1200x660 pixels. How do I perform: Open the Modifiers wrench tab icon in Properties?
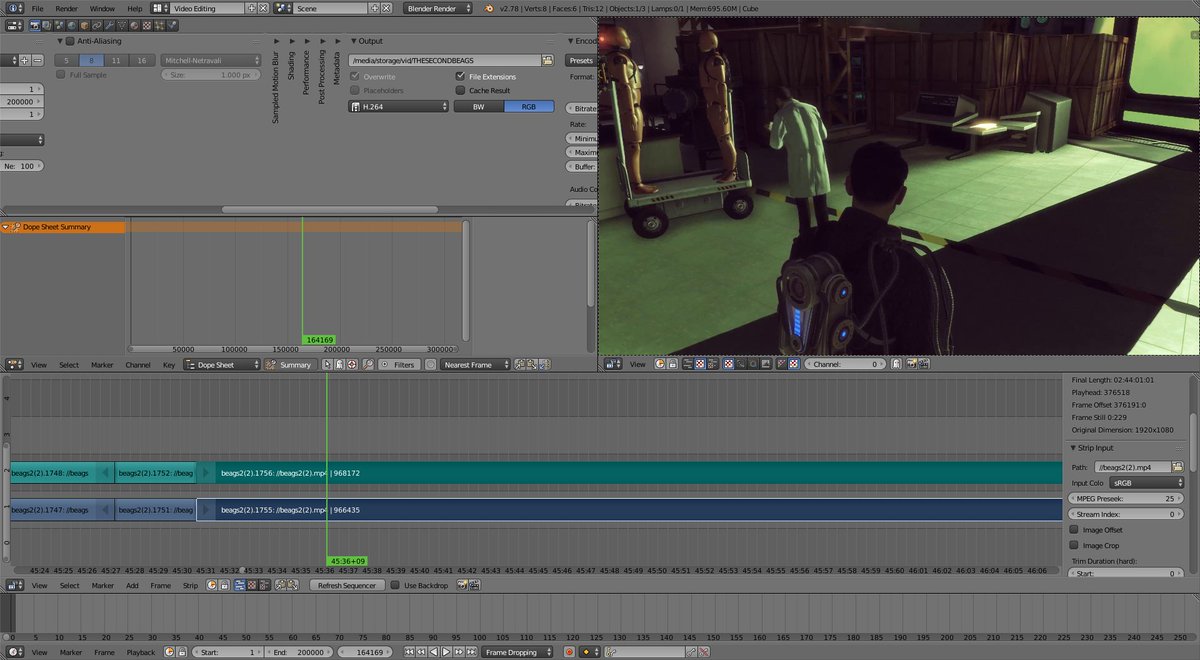pyautogui.click(x=109, y=26)
